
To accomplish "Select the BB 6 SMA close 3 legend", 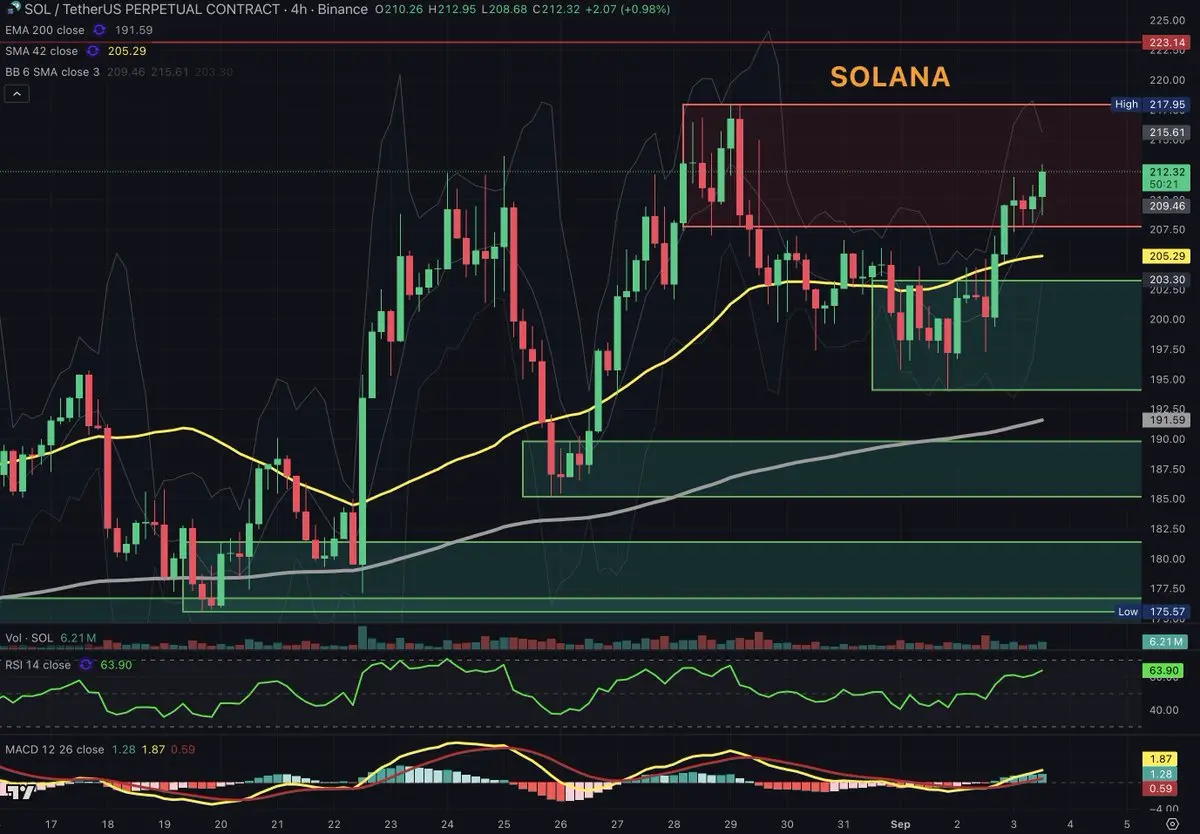I will coord(52,72).
